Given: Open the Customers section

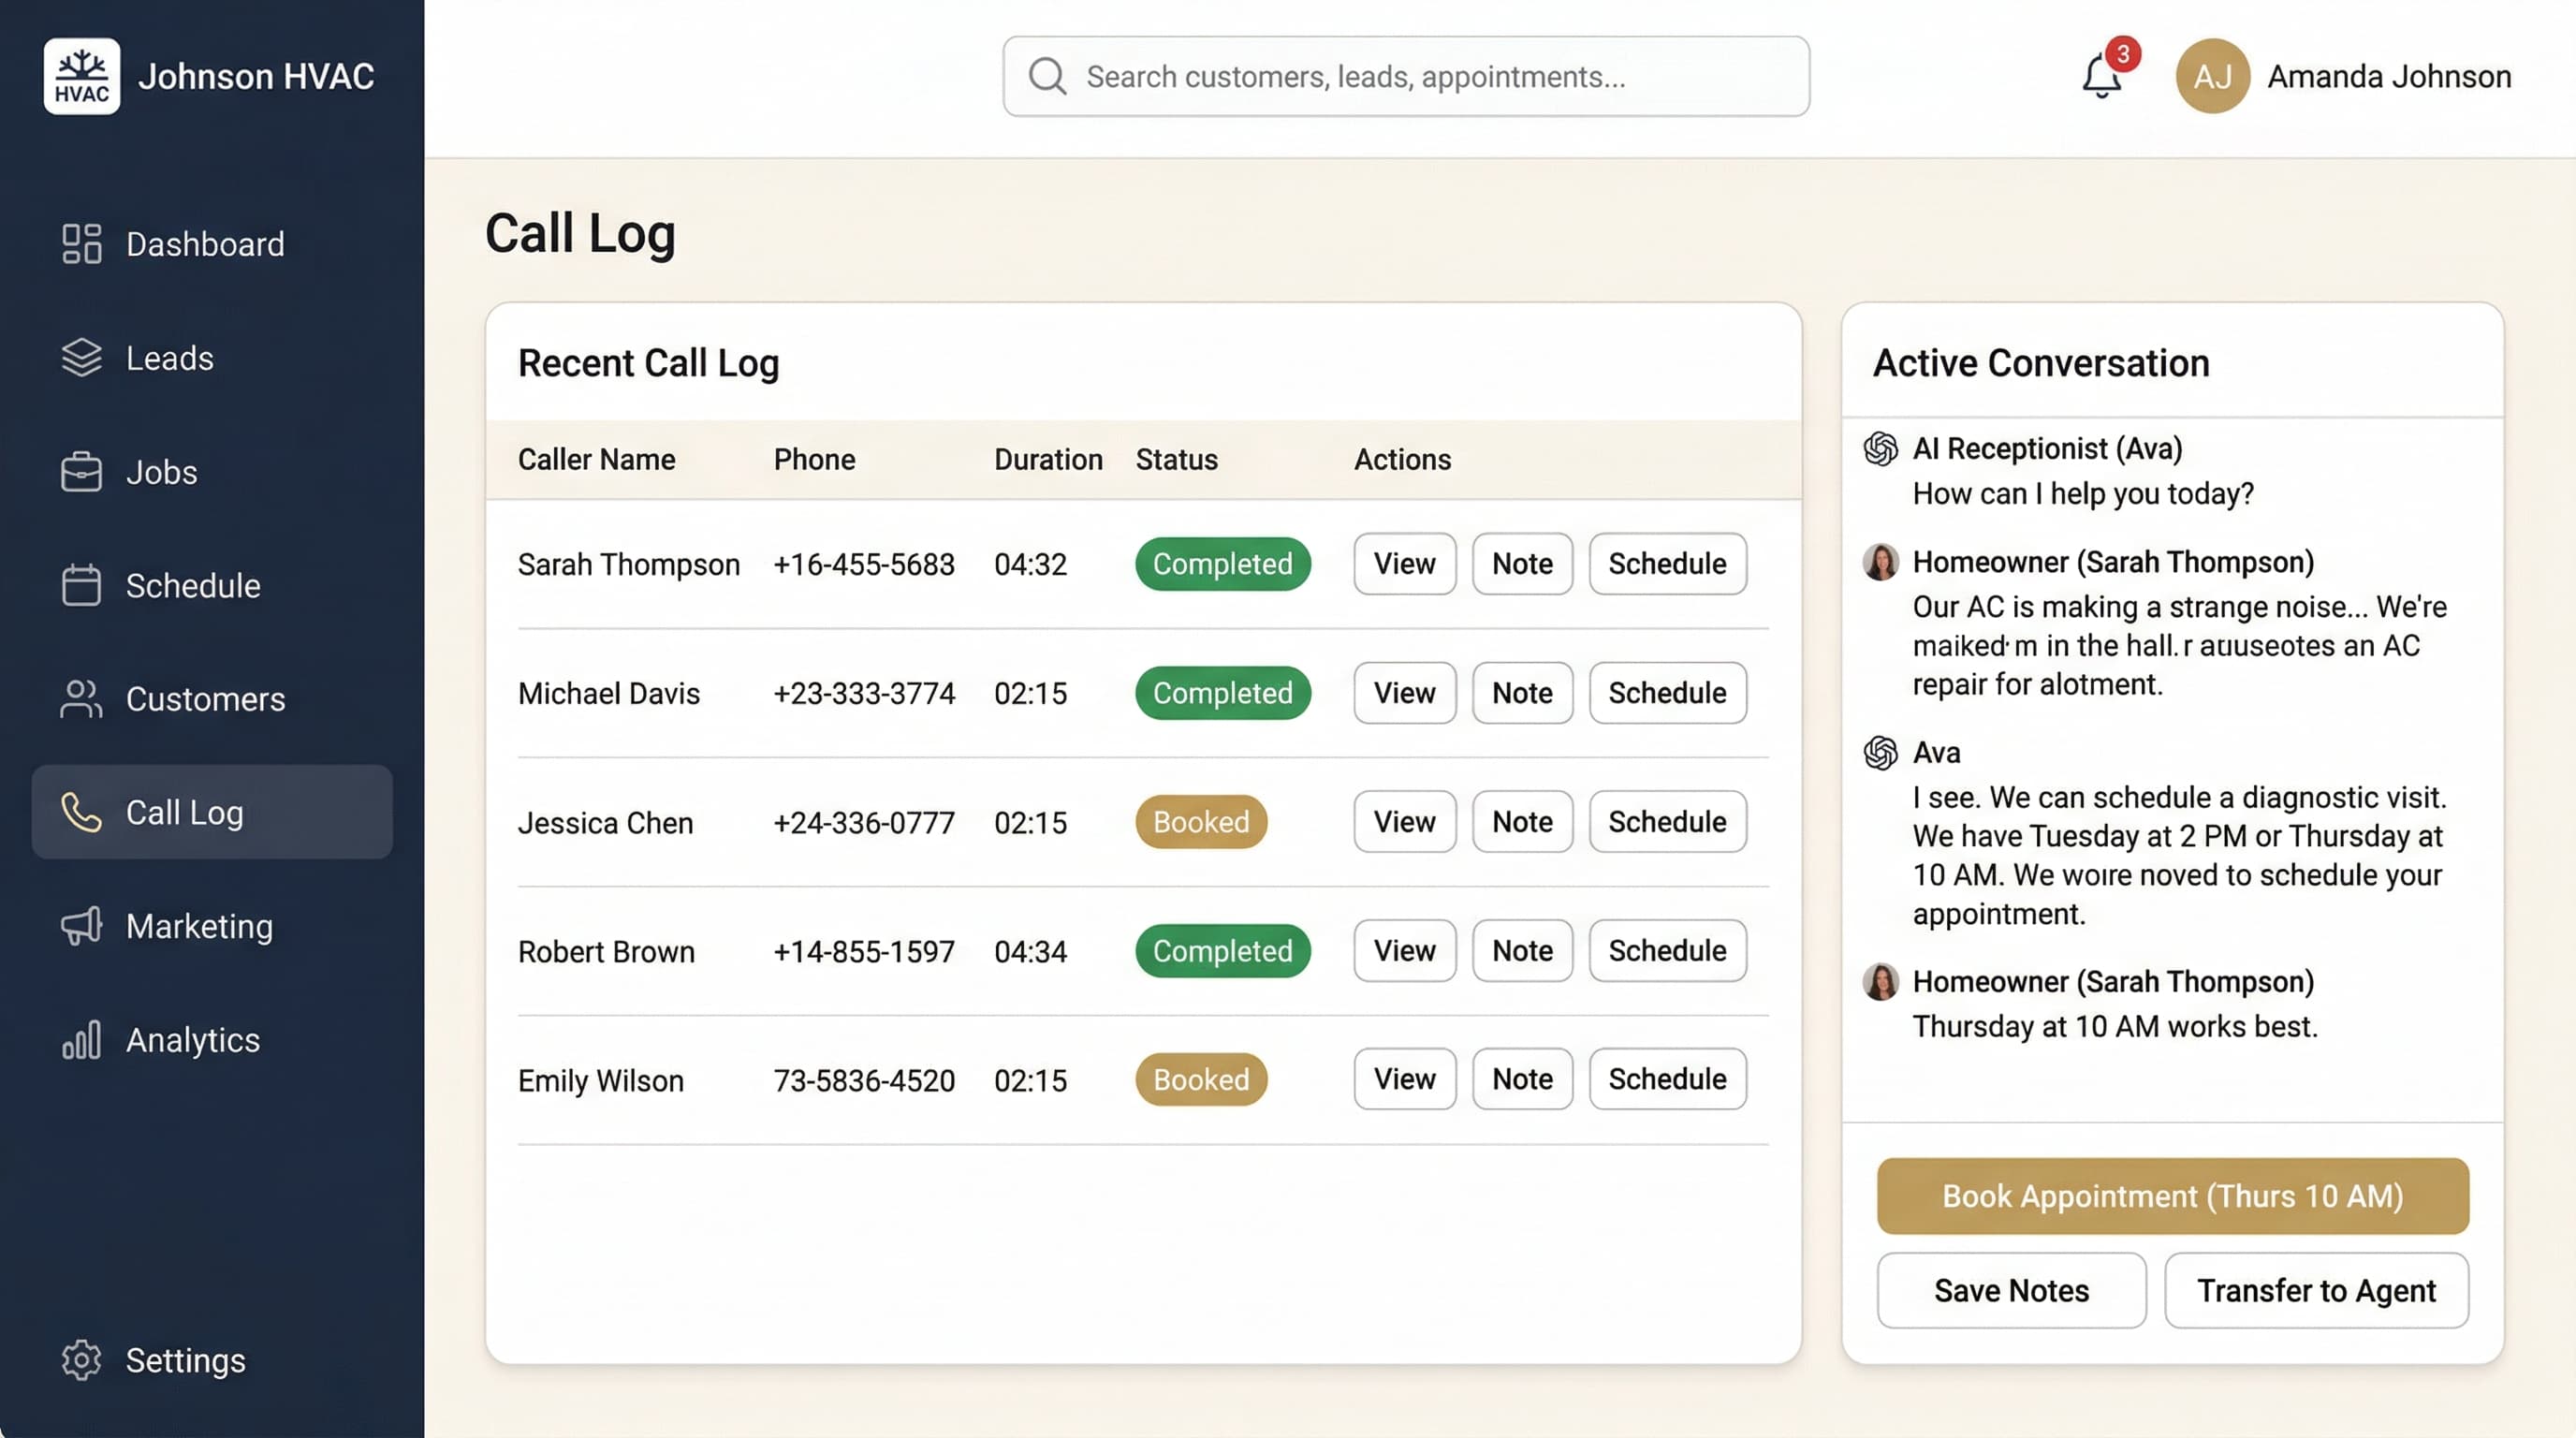Looking at the screenshot, I should tap(204, 699).
